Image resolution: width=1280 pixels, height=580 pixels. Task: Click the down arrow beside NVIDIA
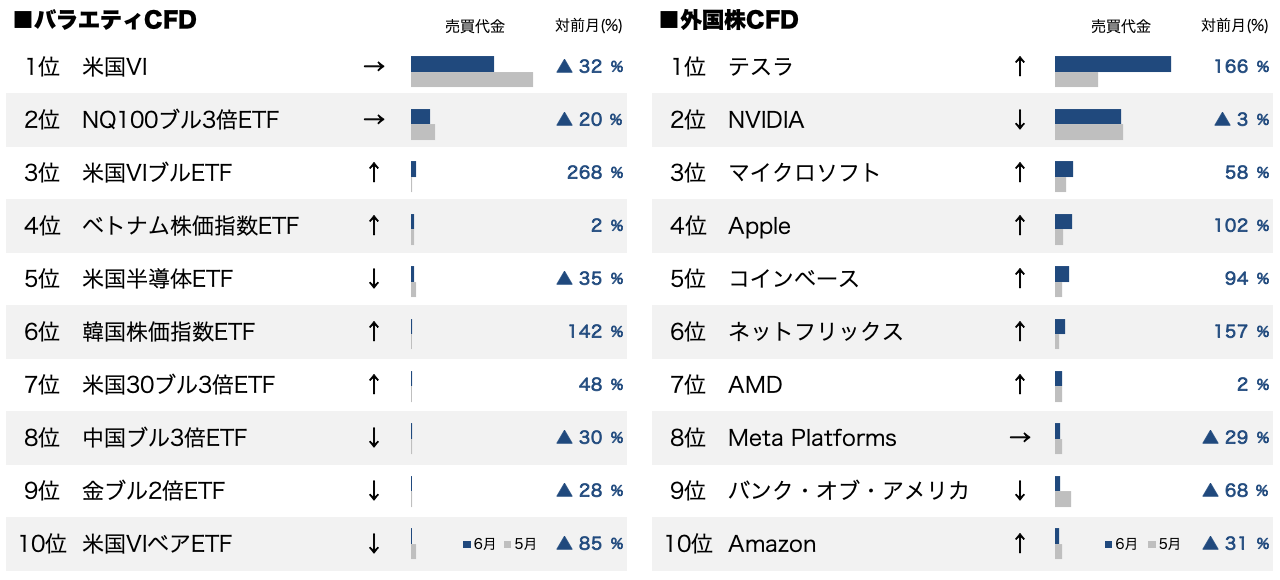pyautogui.click(x=1020, y=120)
